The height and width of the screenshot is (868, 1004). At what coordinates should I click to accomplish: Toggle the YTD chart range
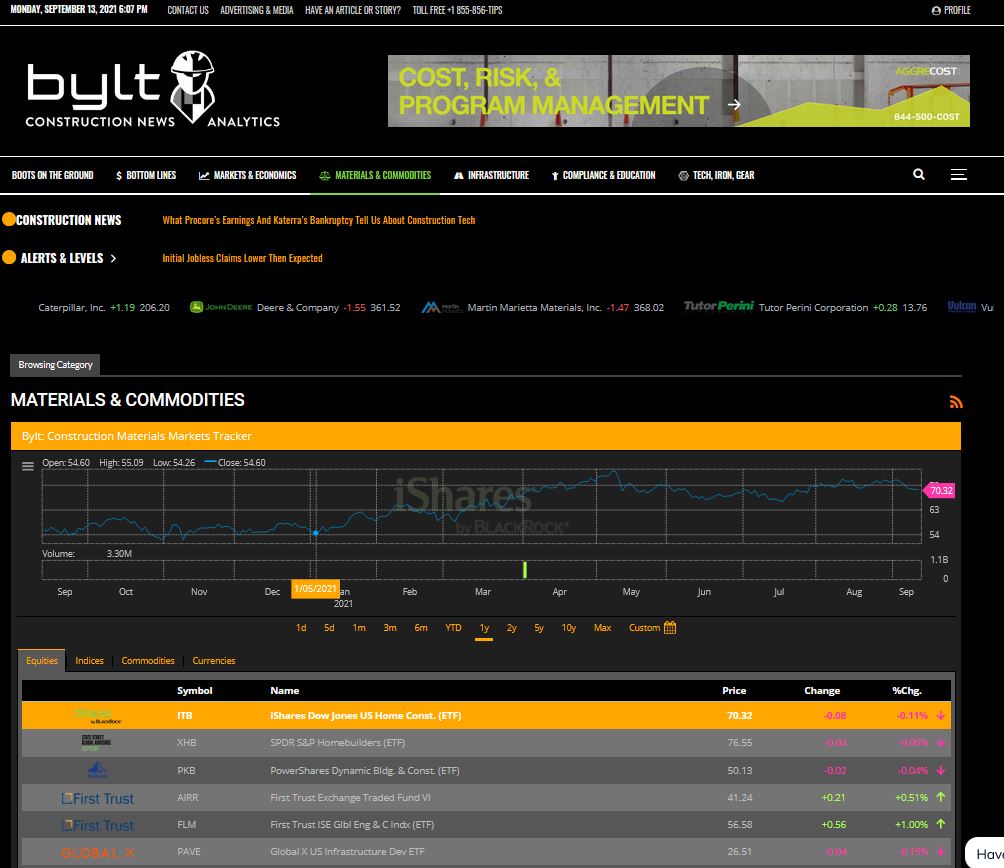point(452,627)
